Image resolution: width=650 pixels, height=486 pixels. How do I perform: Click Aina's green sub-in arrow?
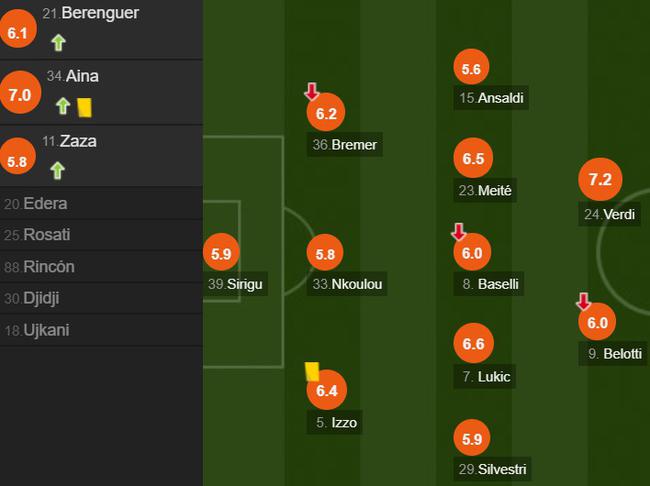coord(62,106)
